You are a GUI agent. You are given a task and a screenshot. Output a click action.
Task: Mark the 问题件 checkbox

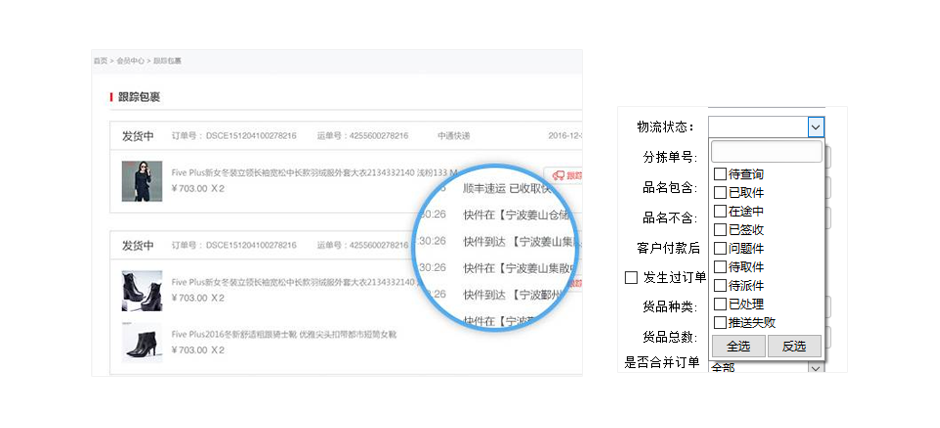click(720, 248)
